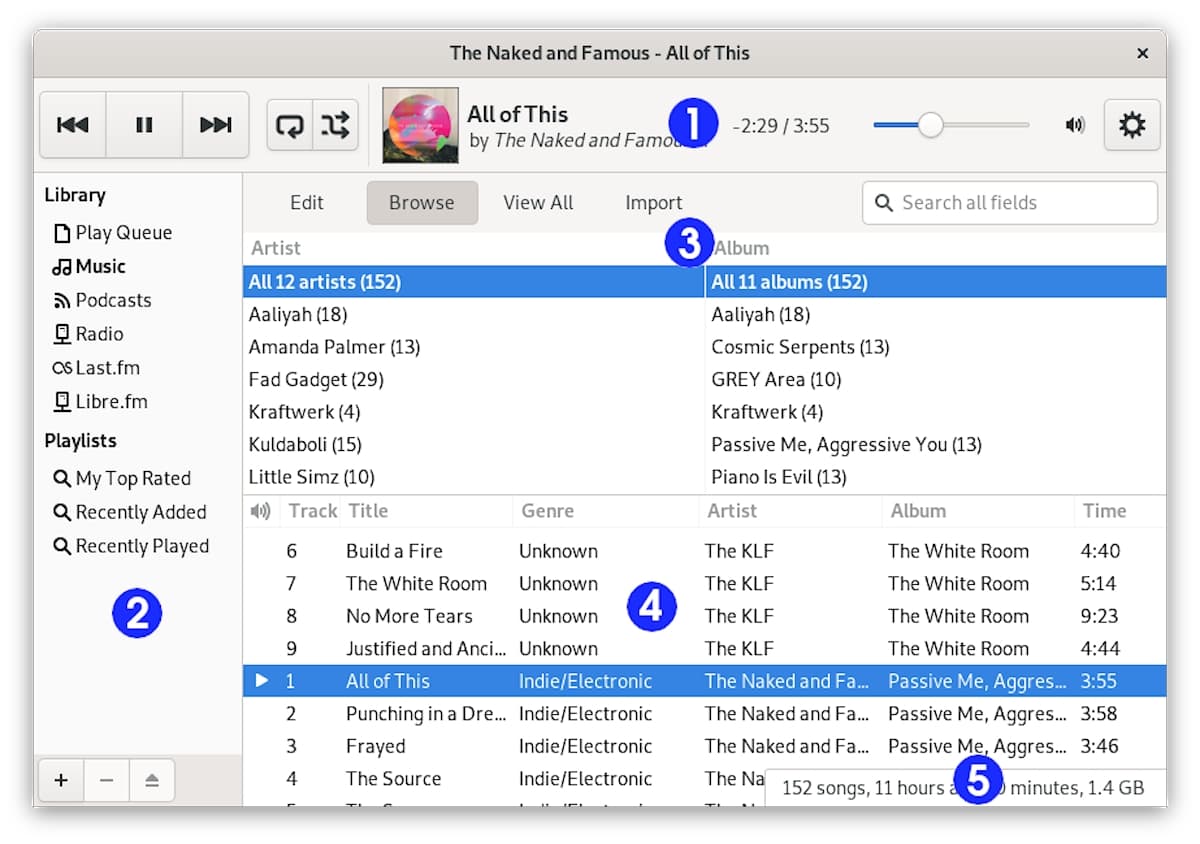Skip to the next track
The height and width of the screenshot is (844, 1200).
(x=216, y=125)
